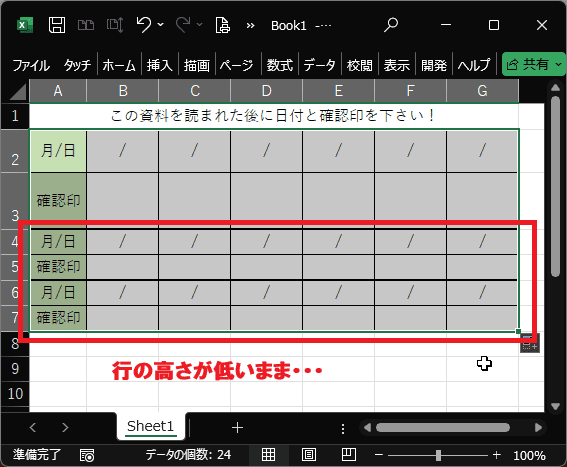
Task: Click the print preview page icon
Action: click(222, 25)
